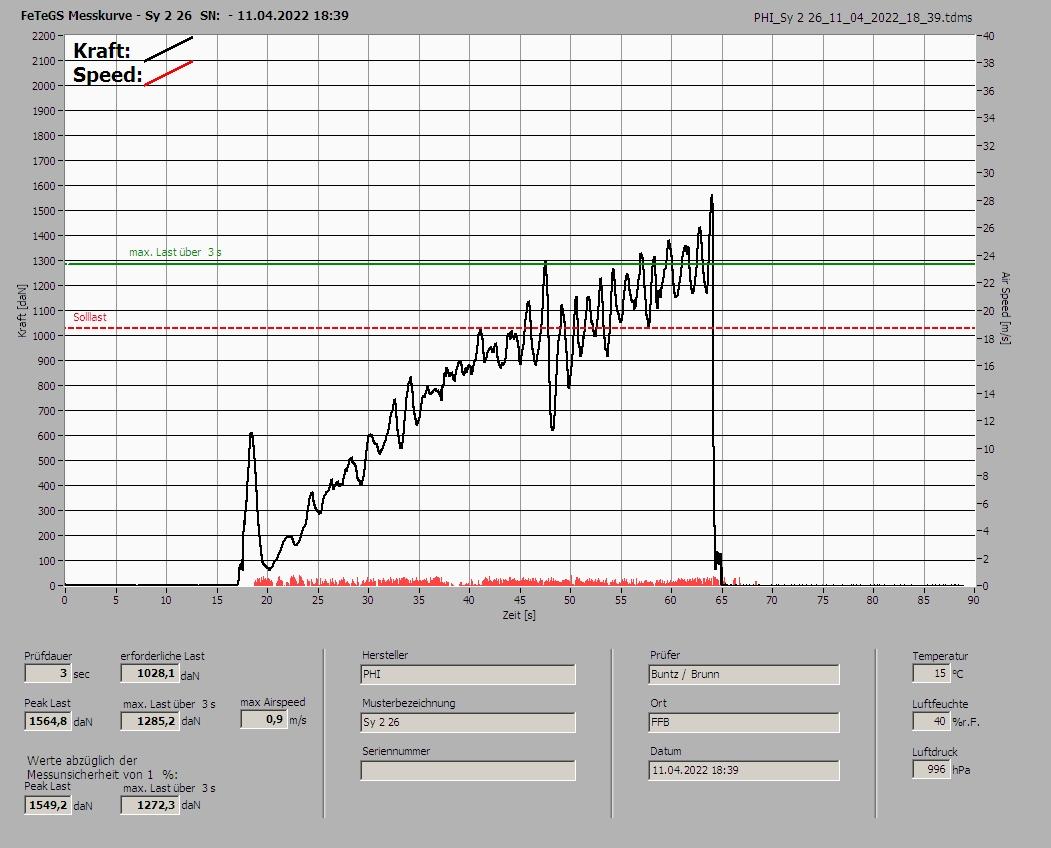
Task: Select the corrected max. Last value 1272,3
Action: pos(149,805)
